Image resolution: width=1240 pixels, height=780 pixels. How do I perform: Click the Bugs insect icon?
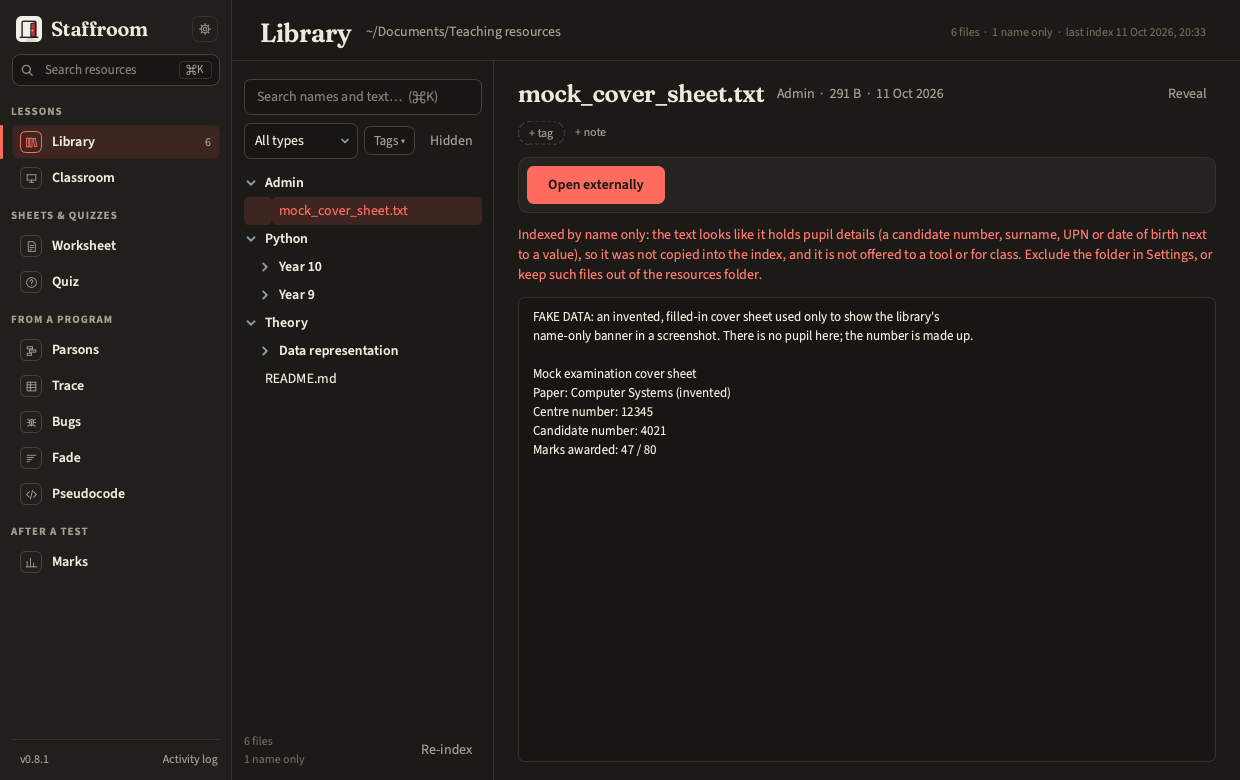coord(31,422)
